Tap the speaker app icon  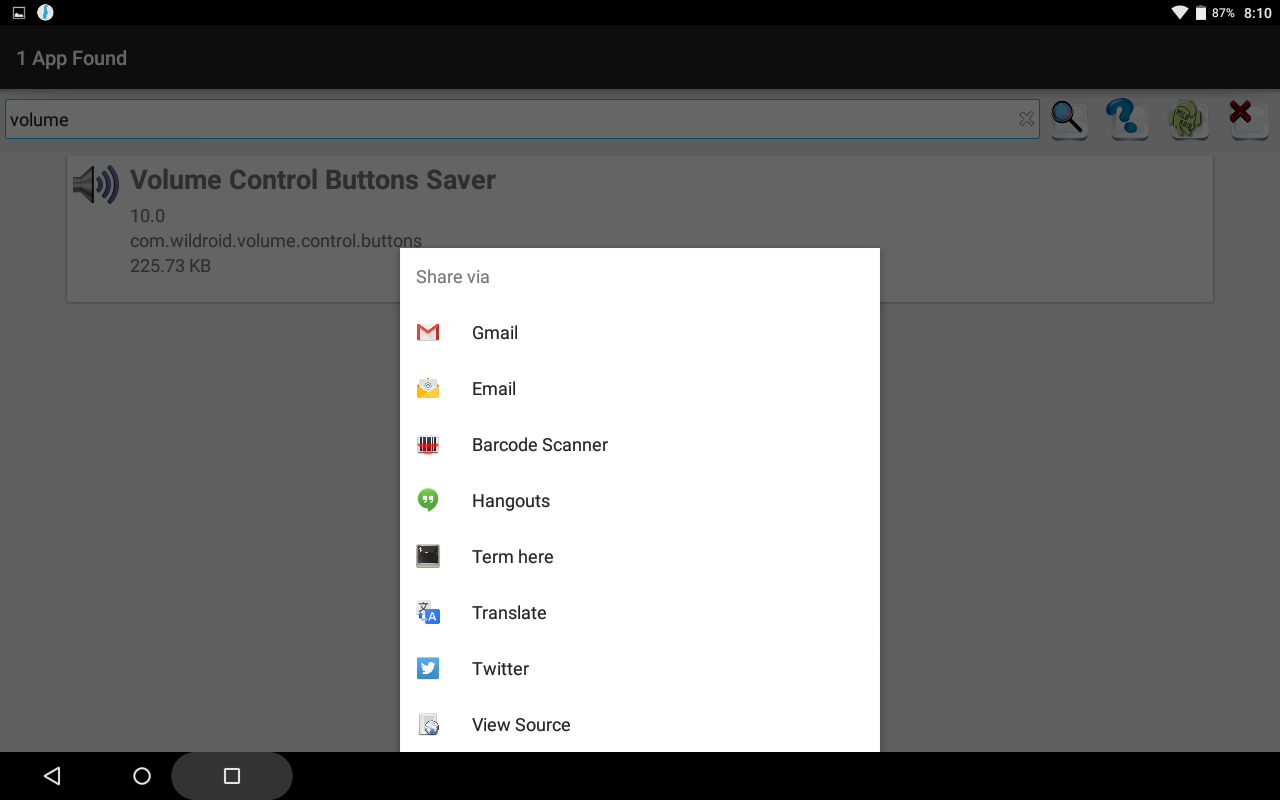pyautogui.click(x=96, y=184)
